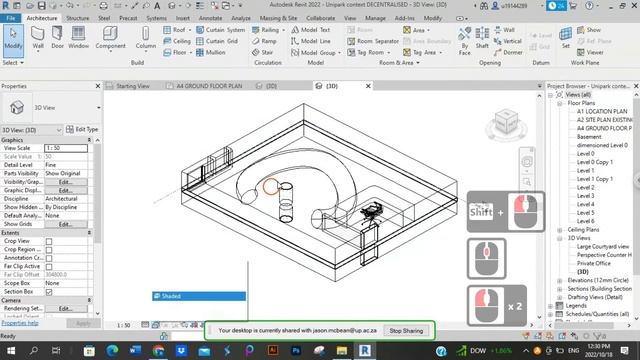Click the ViewCube in 3D view

click(506, 123)
